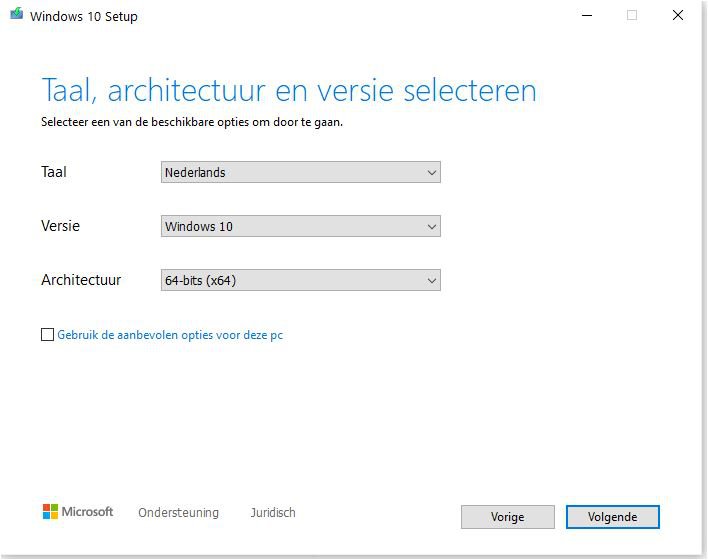
Task: Open the Ondersteuning link
Action: point(178,513)
